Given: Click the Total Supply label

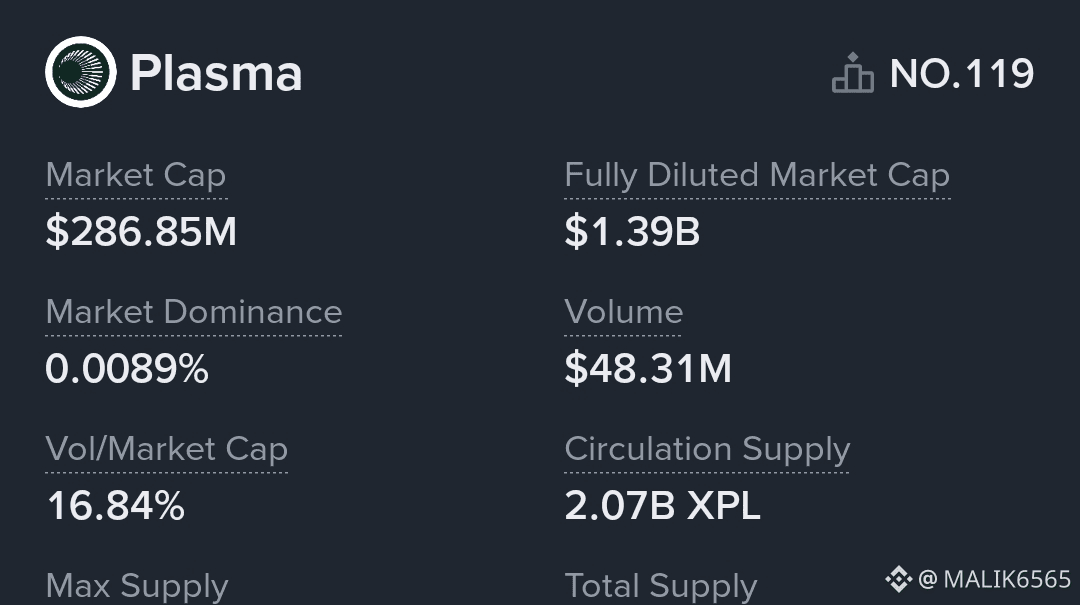Looking at the screenshot, I should tap(661, 586).
